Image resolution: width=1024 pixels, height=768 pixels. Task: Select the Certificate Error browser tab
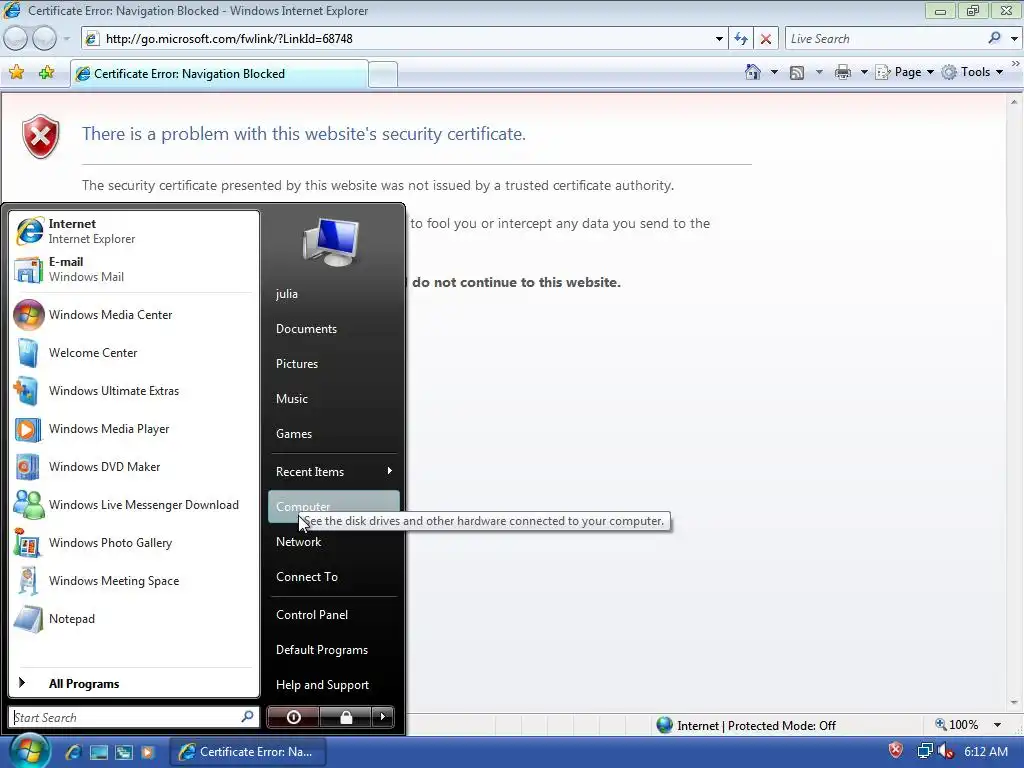coord(219,74)
